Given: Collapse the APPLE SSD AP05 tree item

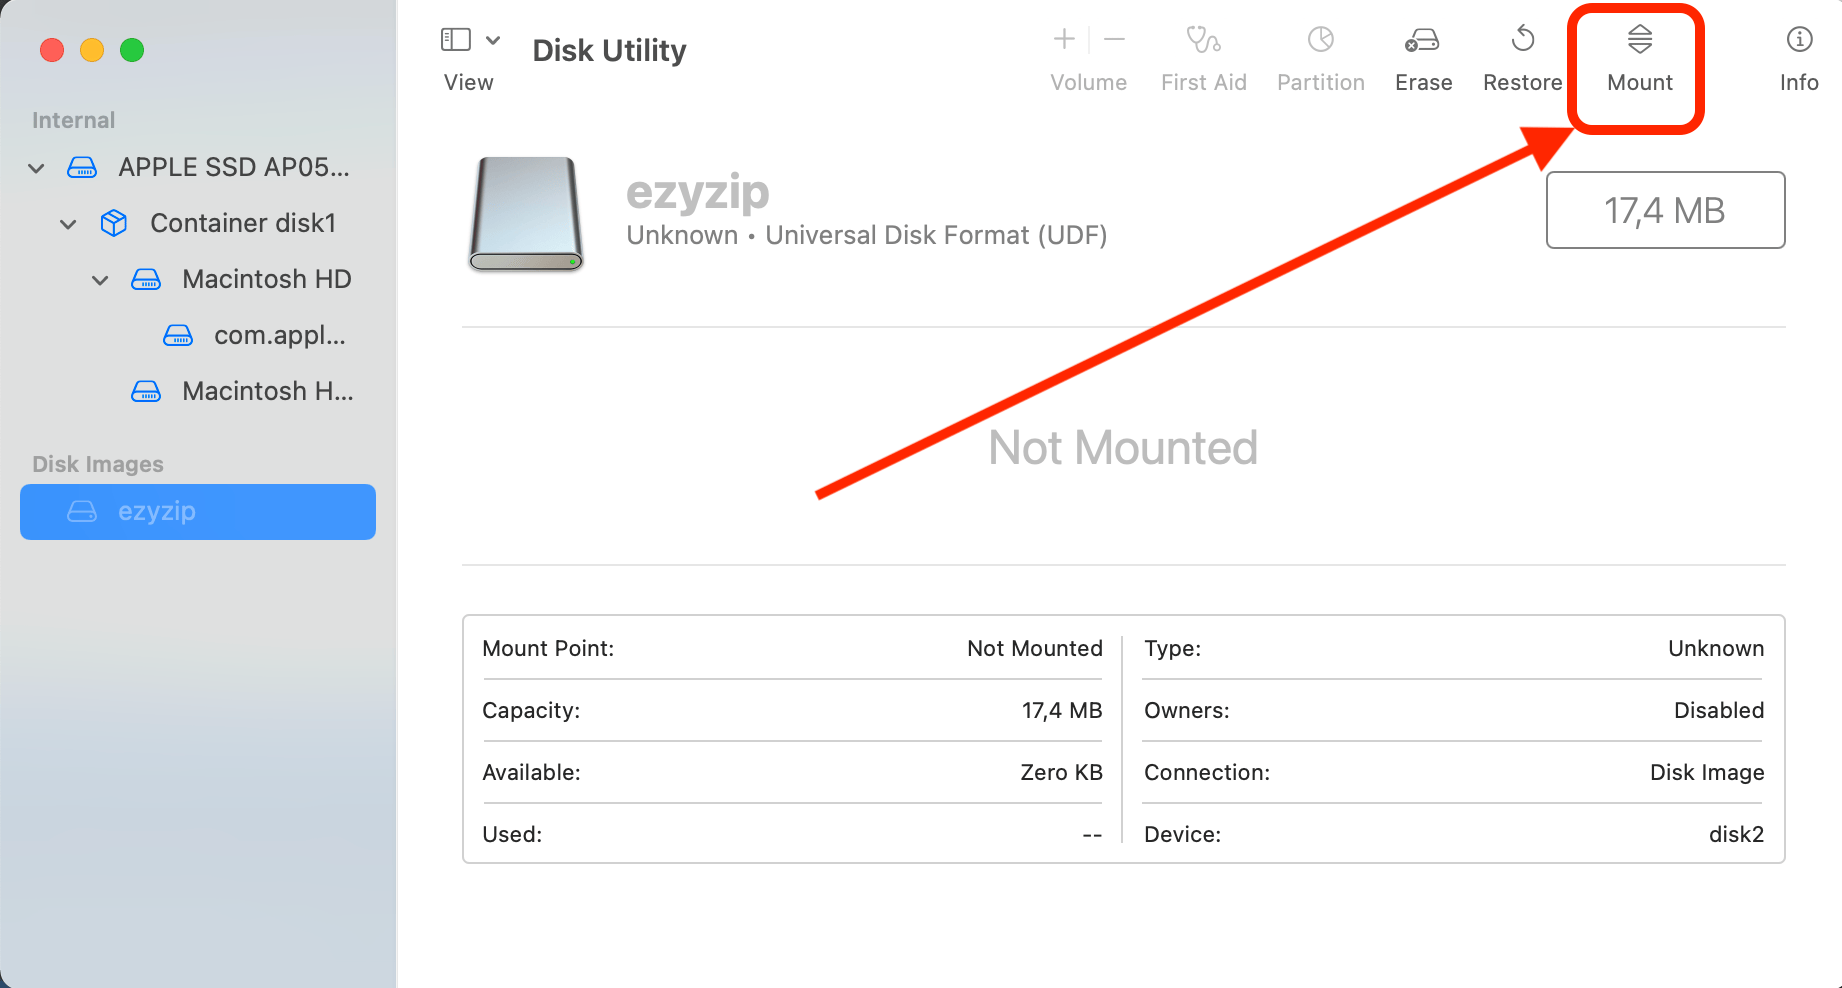Looking at the screenshot, I should click(x=36, y=167).
